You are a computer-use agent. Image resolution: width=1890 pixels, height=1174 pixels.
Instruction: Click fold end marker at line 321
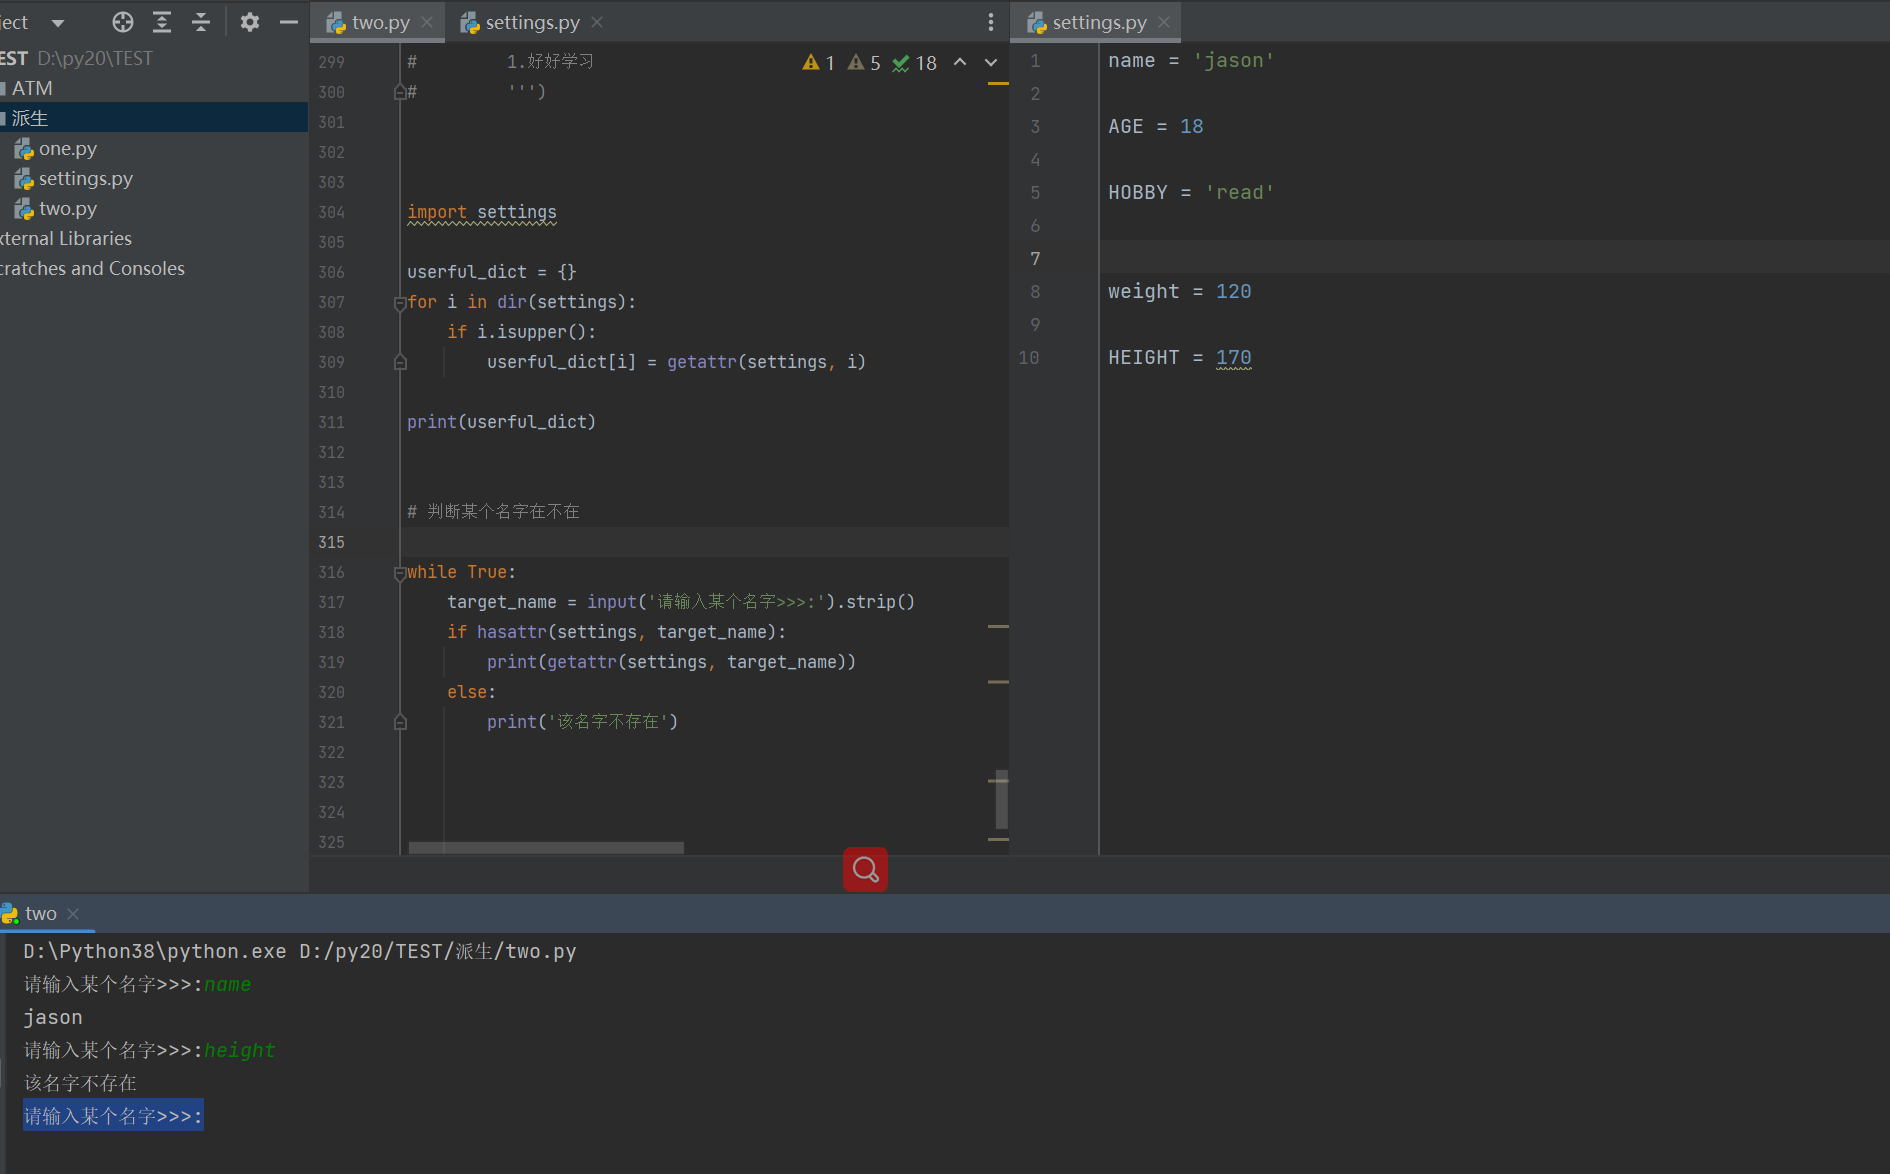(x=400, y=722)
